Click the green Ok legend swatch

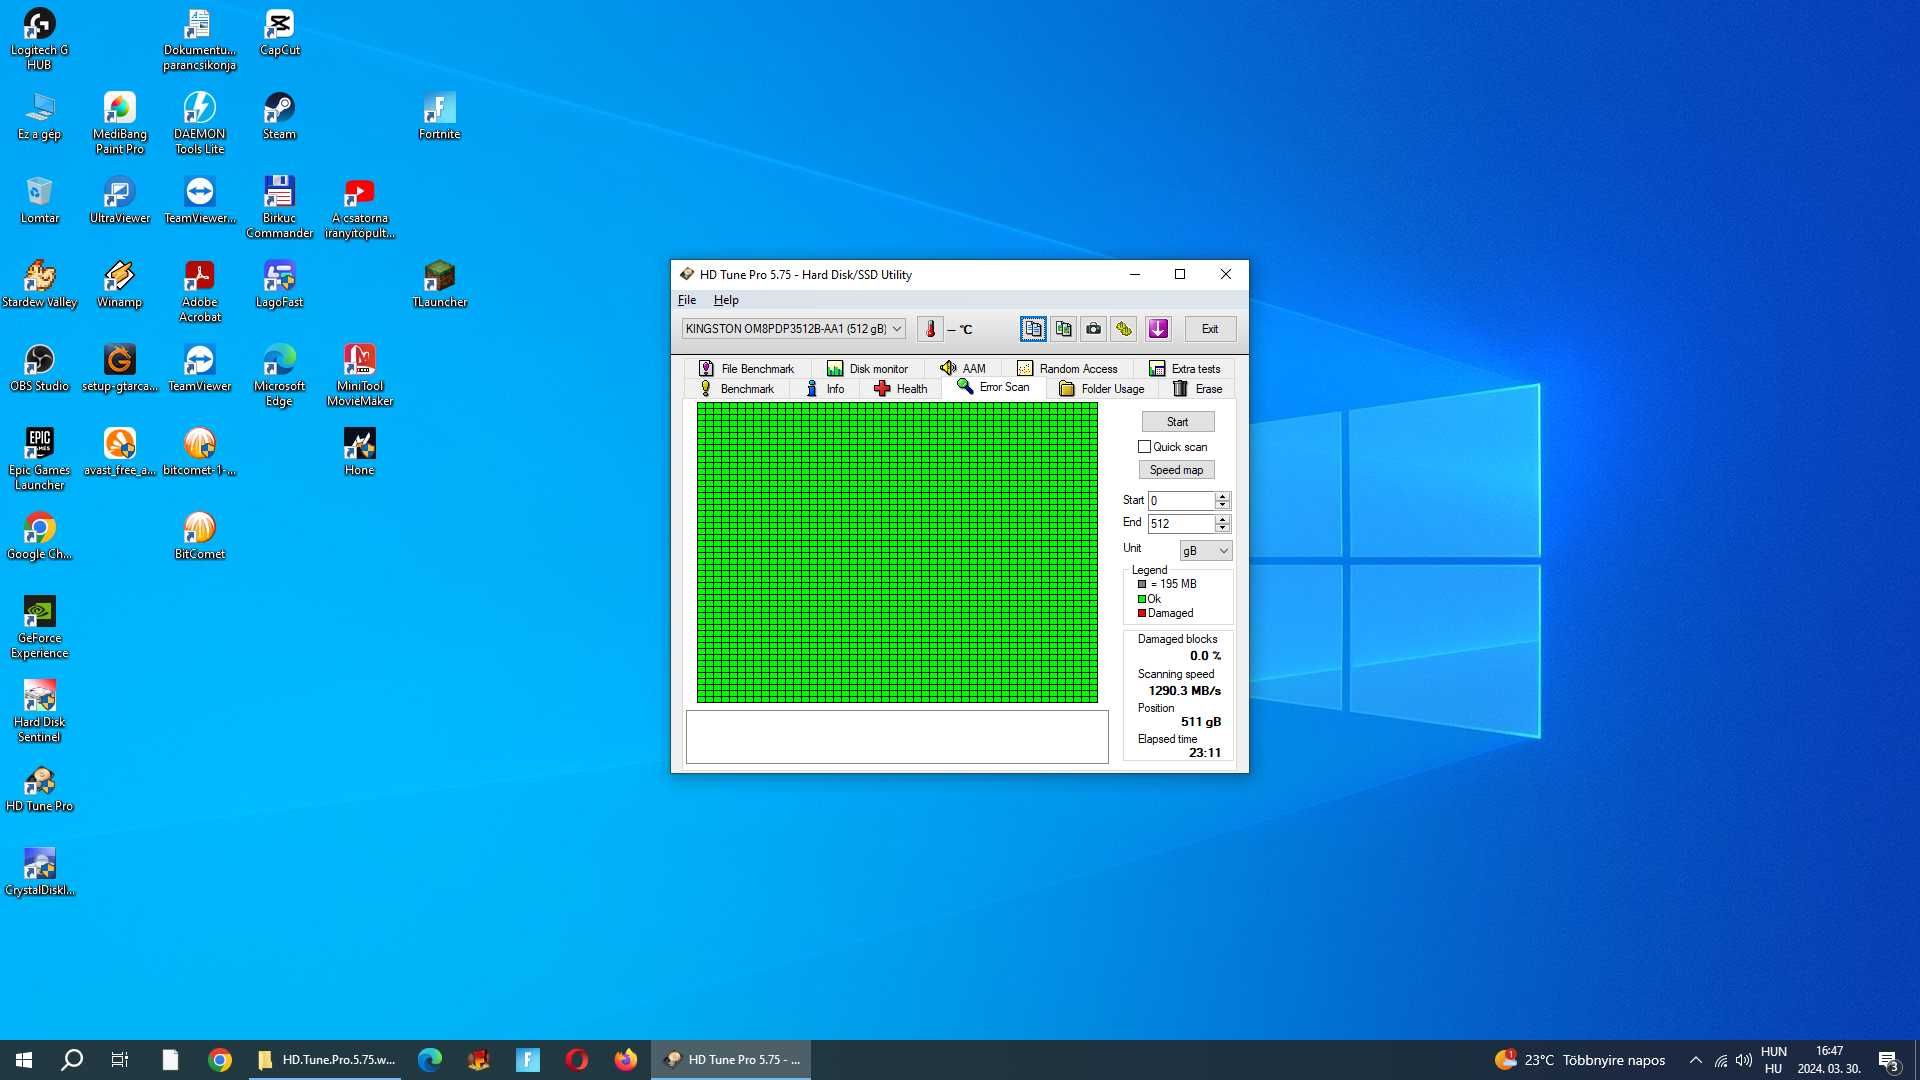(1142, 599)
